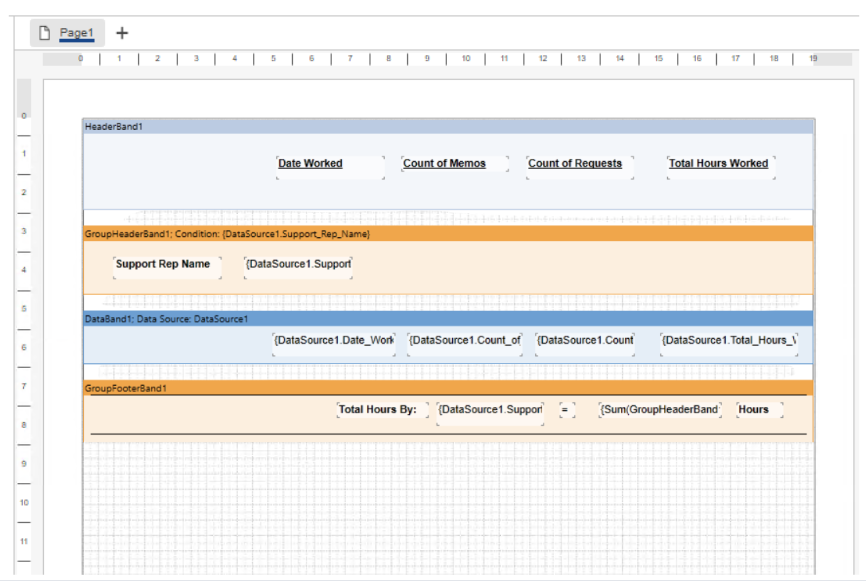Click the DataSource1.Date_Work data field
The image size is (866, 581).
[x=334, y=341]
